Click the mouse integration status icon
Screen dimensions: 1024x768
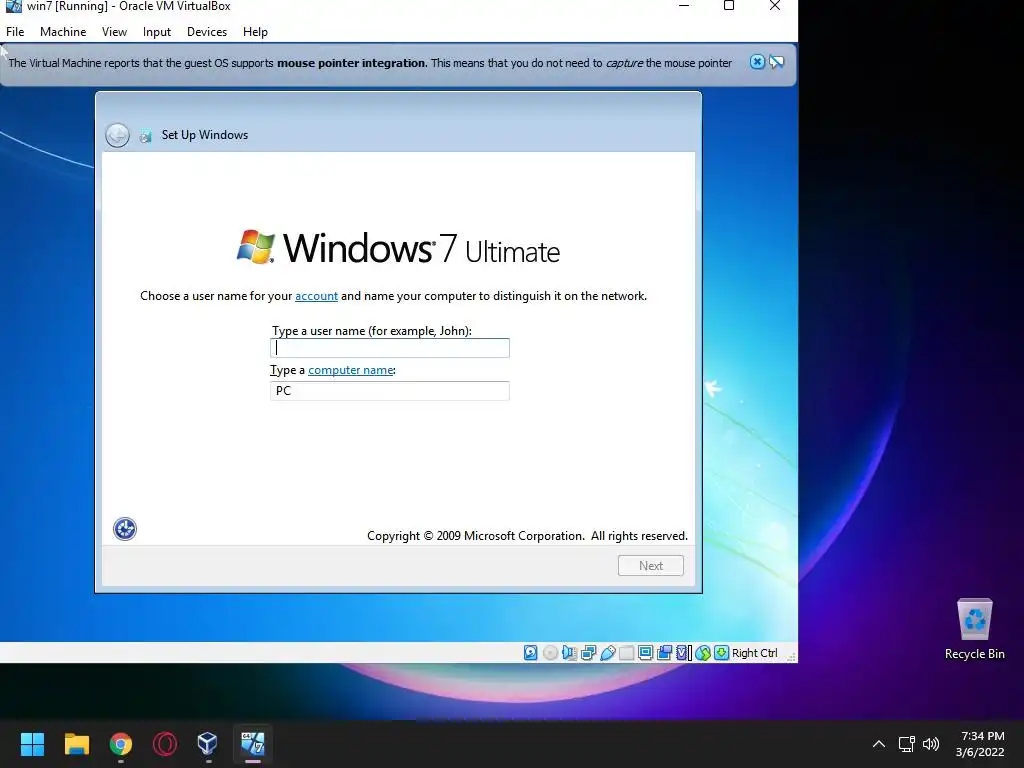703,652
